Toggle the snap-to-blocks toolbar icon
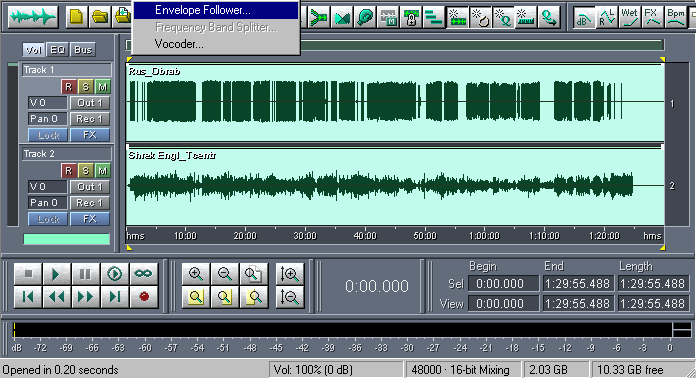The image size is (696, 378). point(457,18)
